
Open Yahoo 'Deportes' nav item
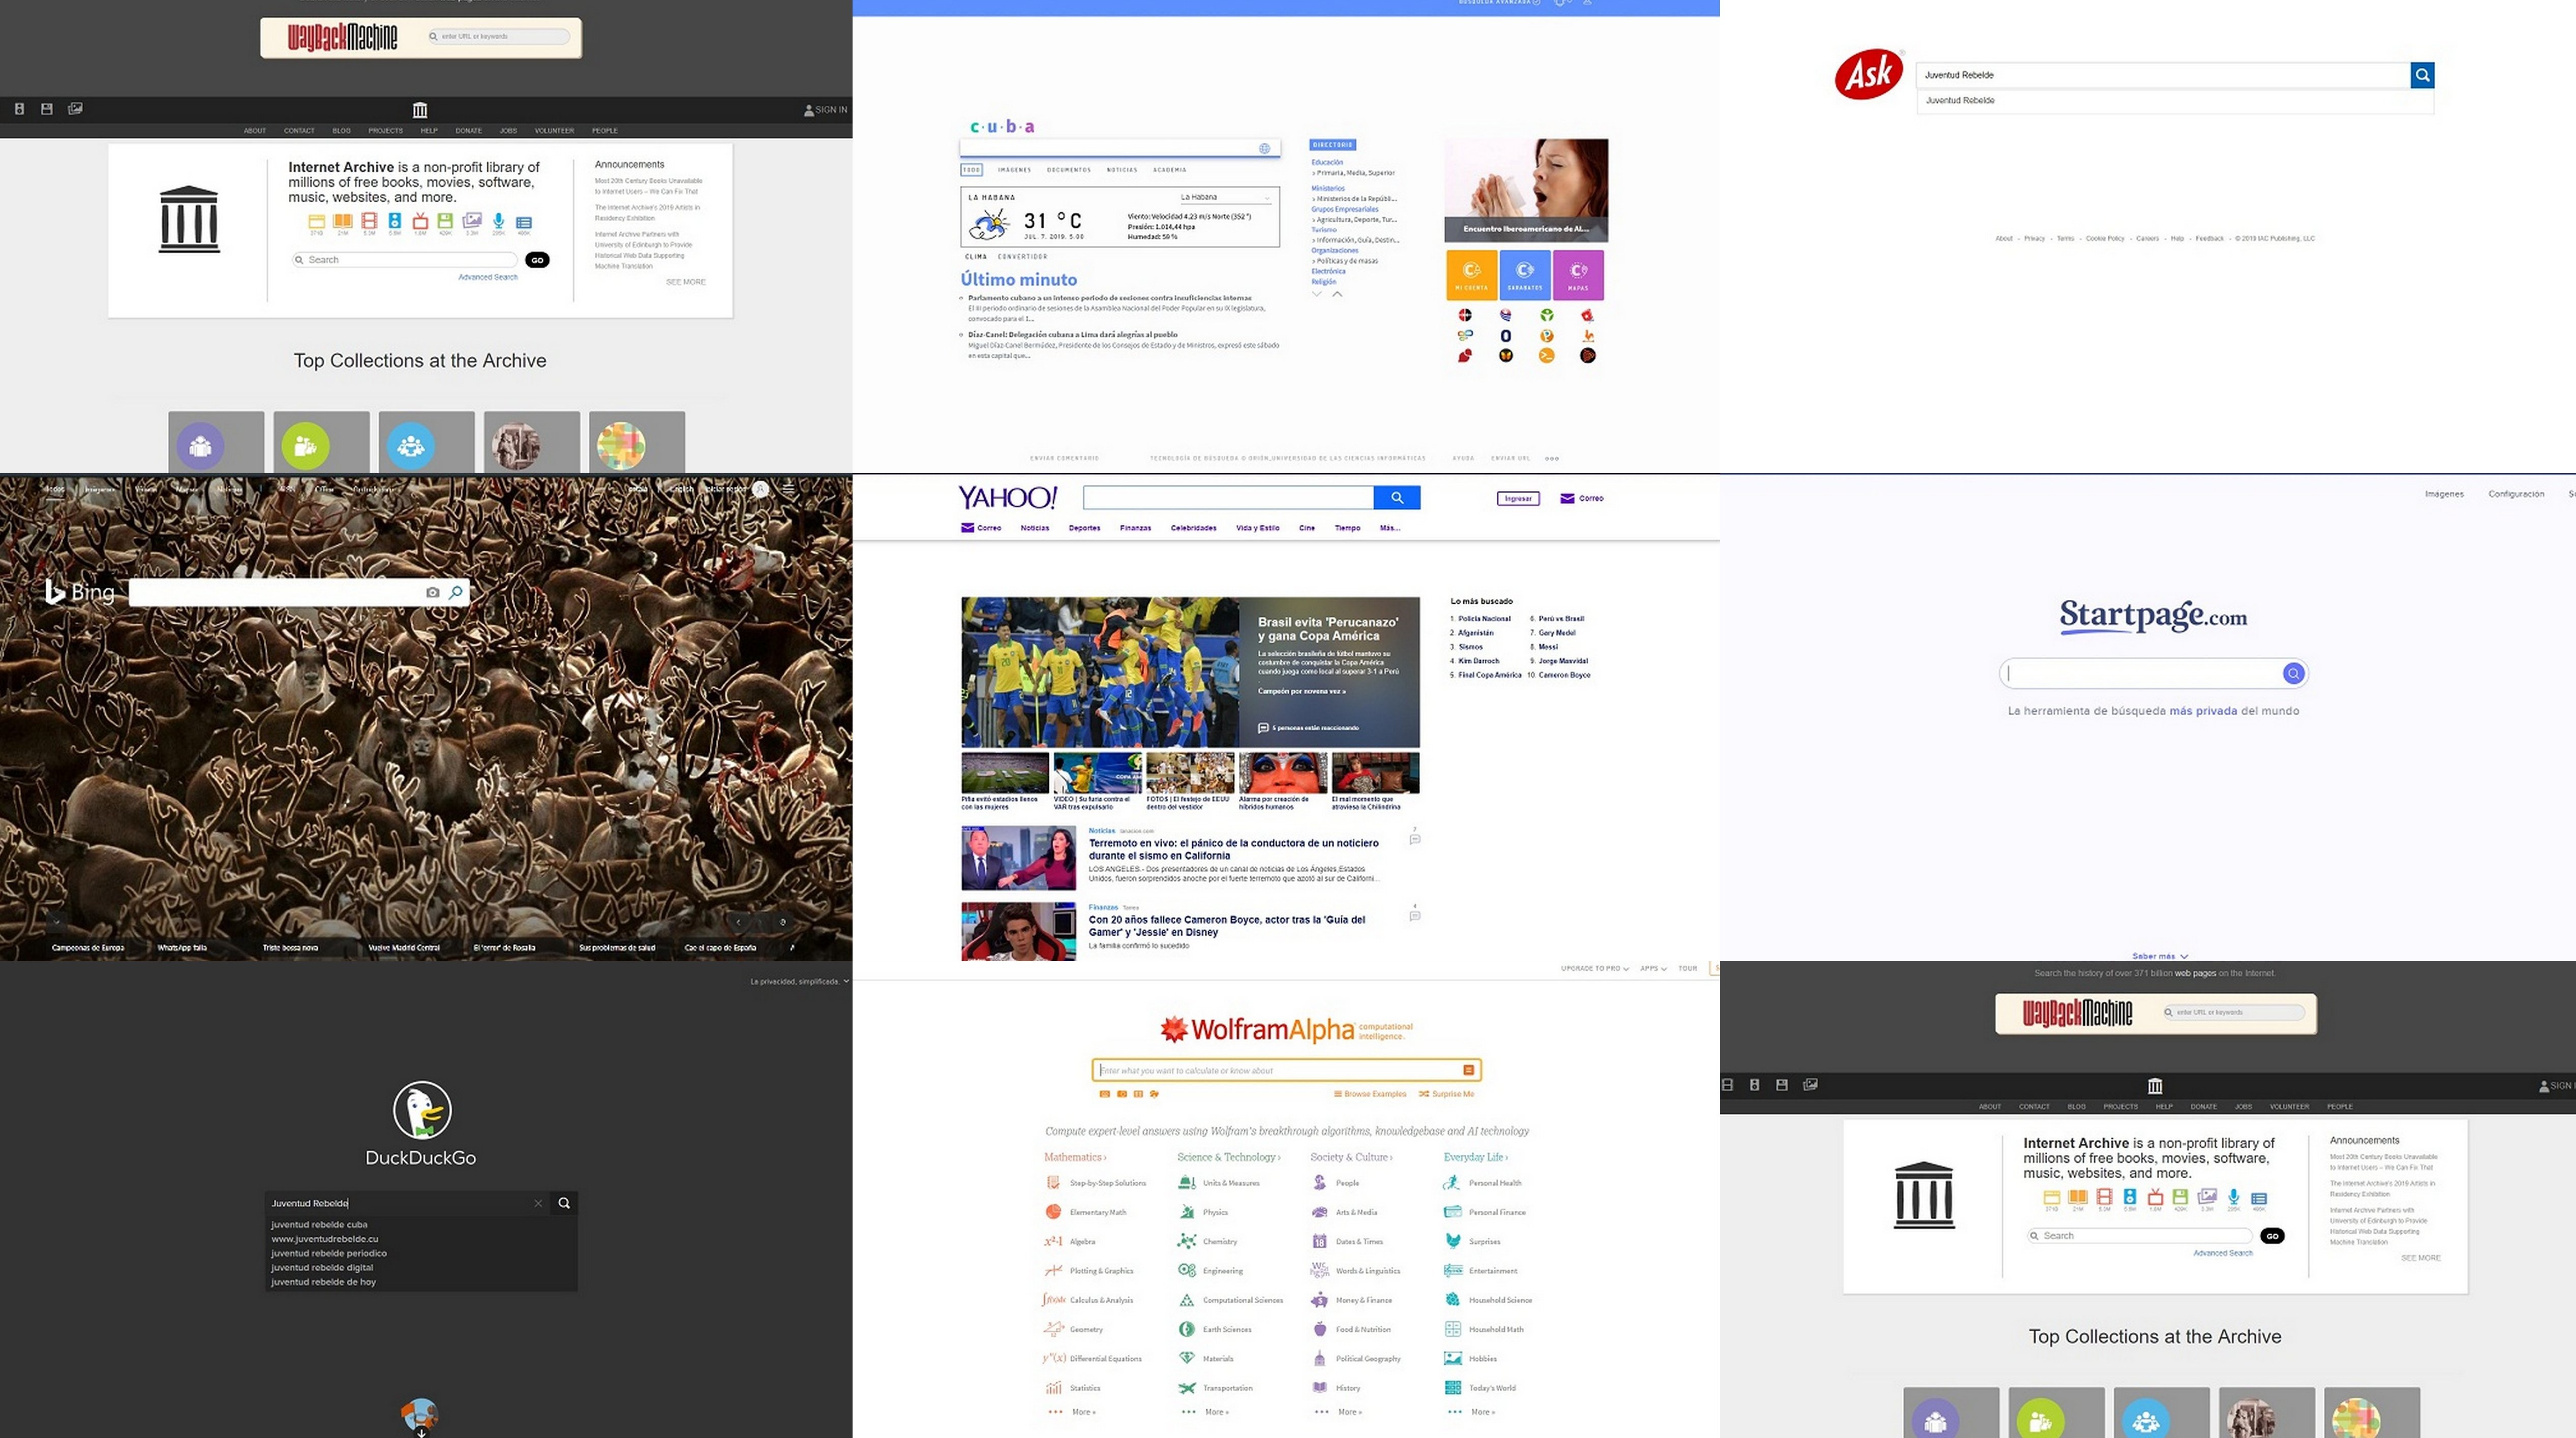click(x=1084, y=528)
